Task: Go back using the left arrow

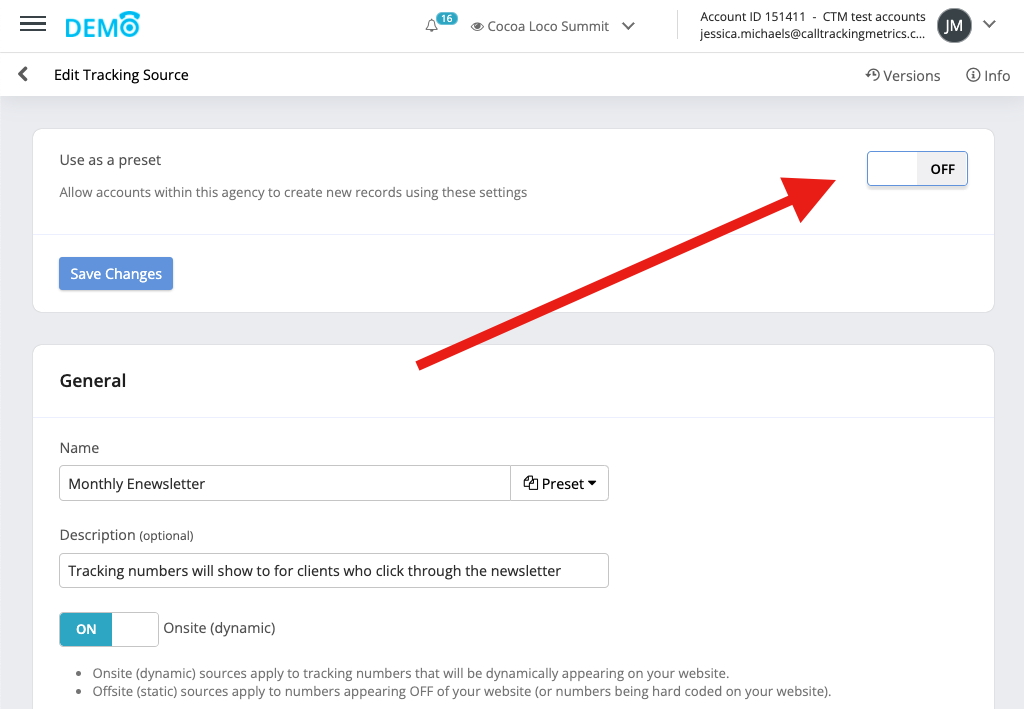Action: 24,74
